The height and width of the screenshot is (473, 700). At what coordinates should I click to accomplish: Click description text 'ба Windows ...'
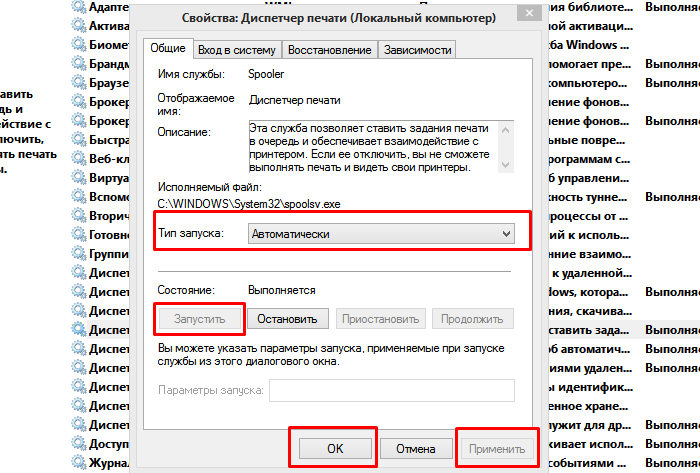[x=589, y=45]
